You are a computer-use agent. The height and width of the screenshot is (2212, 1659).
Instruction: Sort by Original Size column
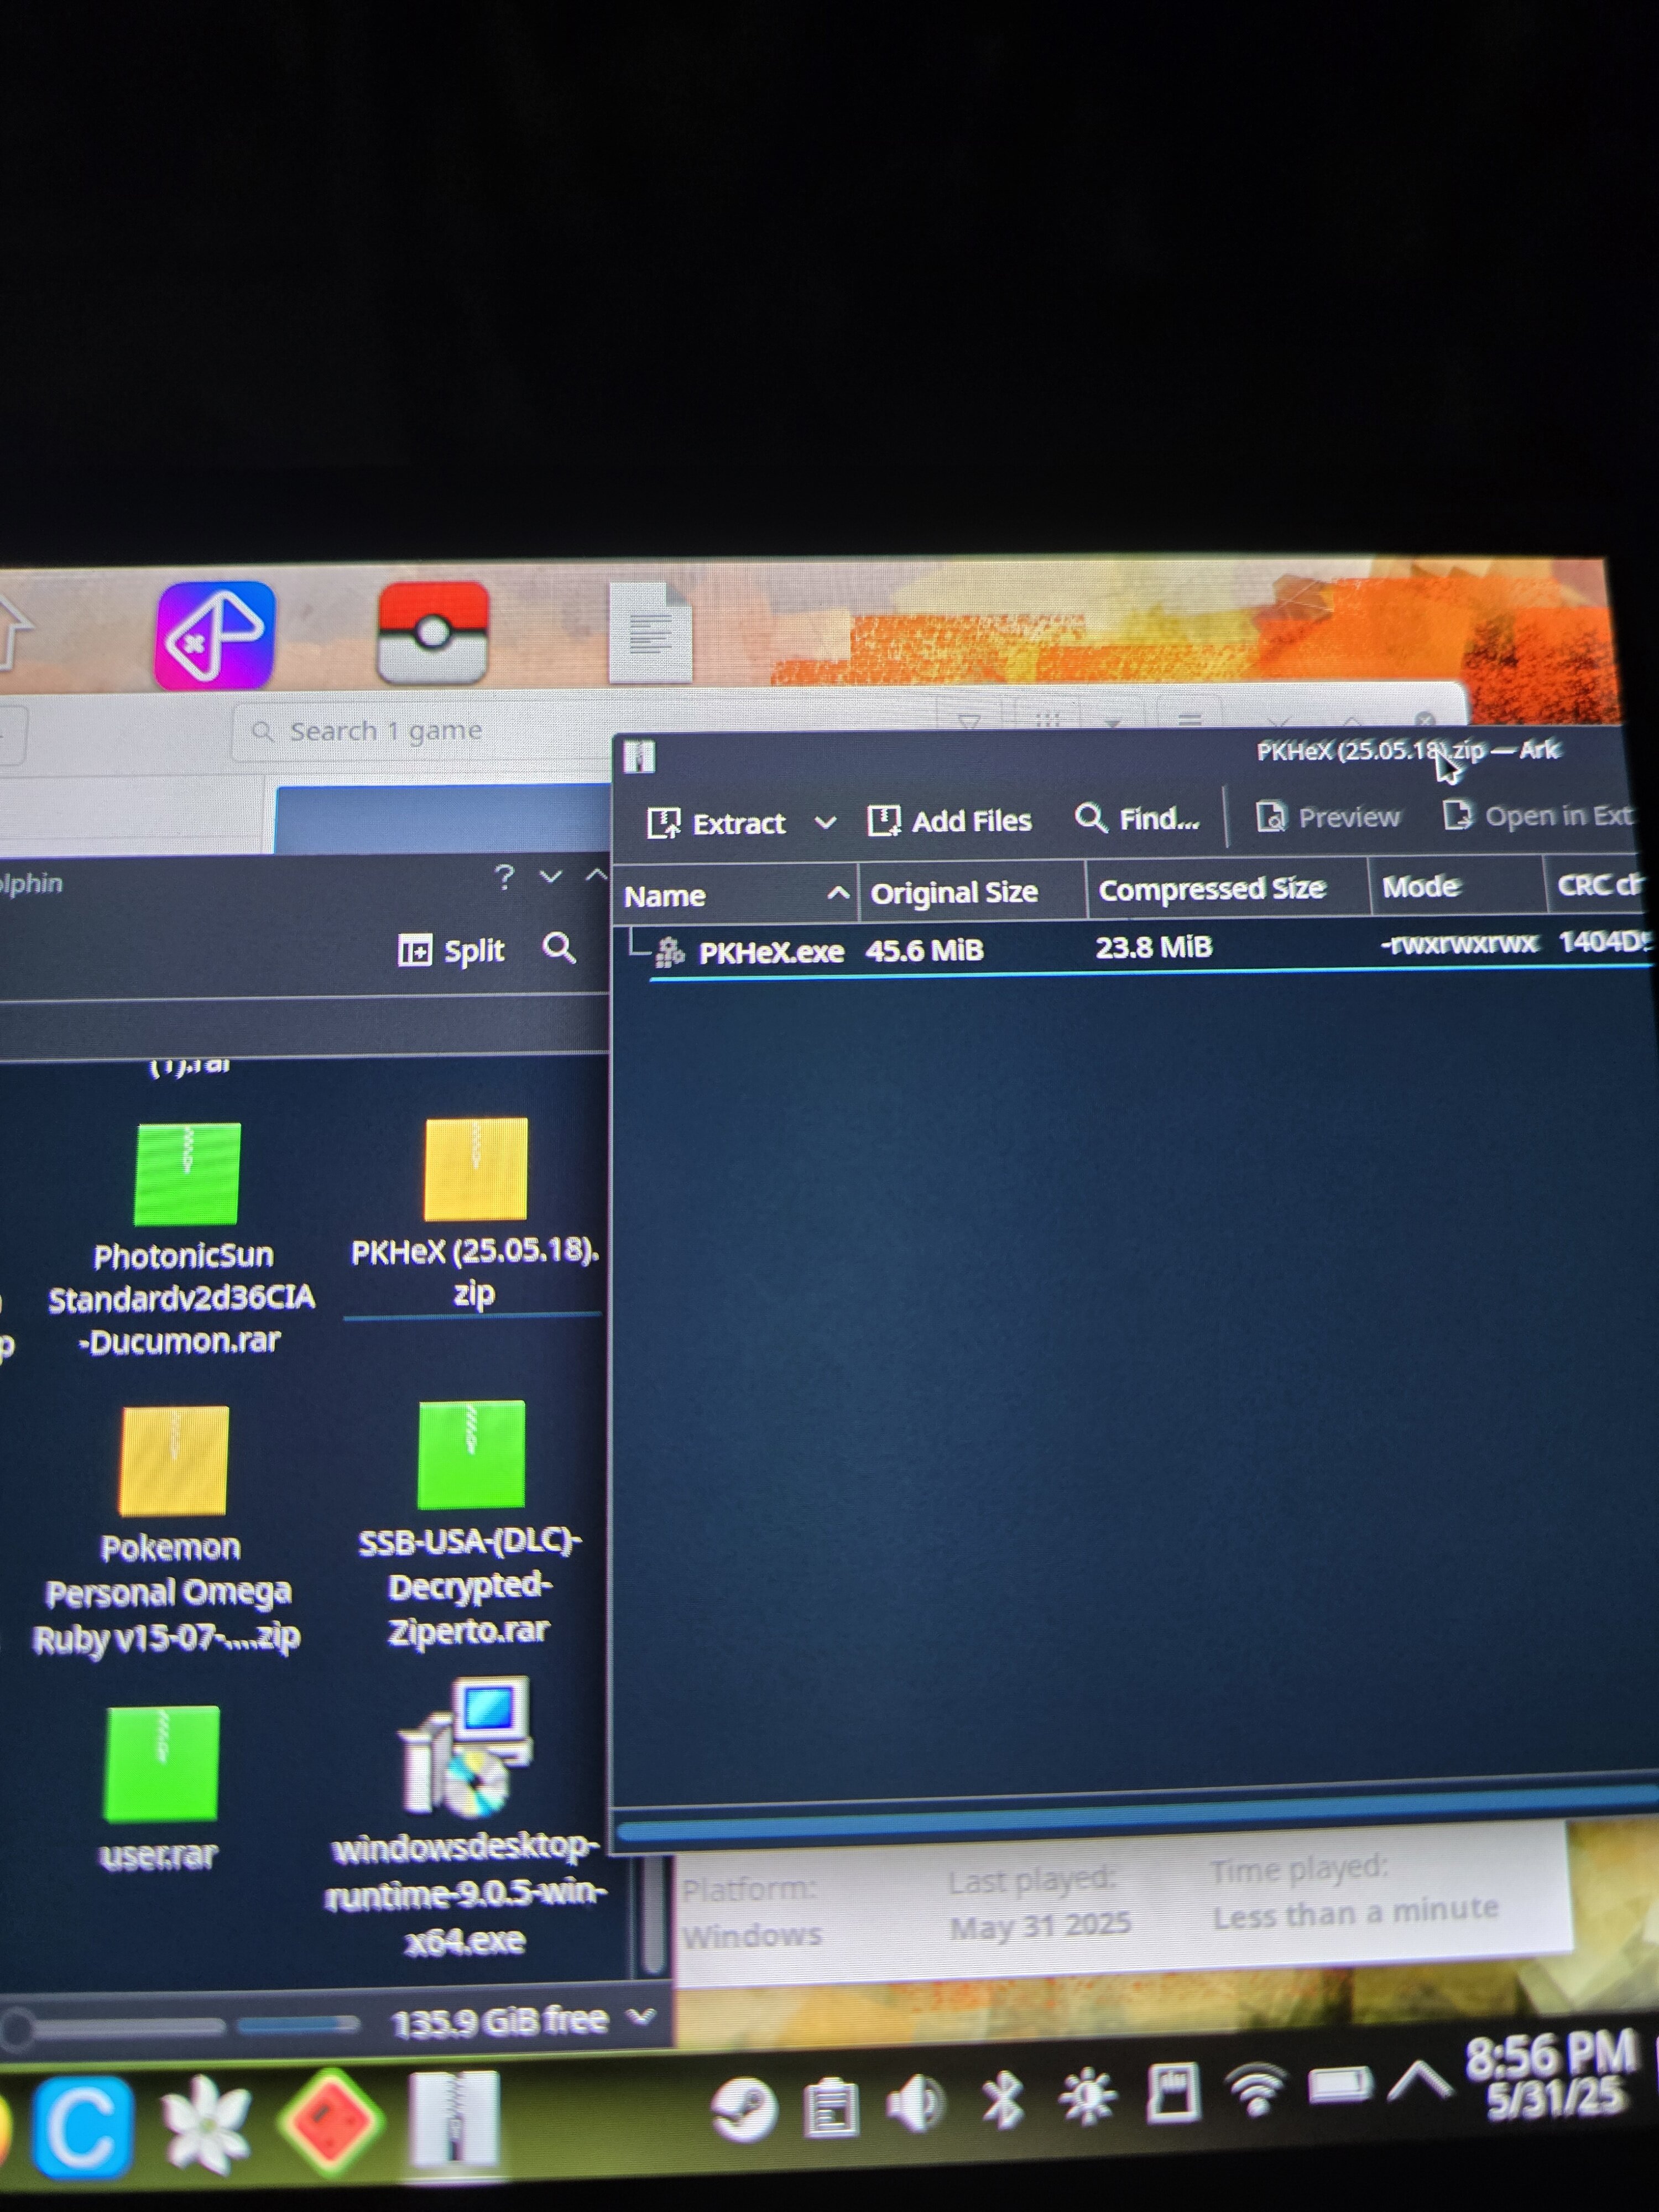tap(954, 892)
